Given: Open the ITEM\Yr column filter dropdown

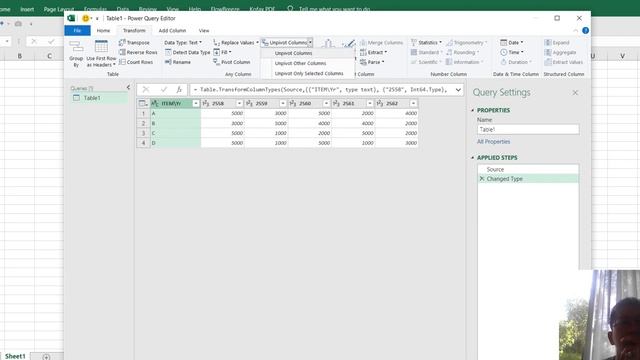Looking at the screenshot, I should (x=196, y=103).
